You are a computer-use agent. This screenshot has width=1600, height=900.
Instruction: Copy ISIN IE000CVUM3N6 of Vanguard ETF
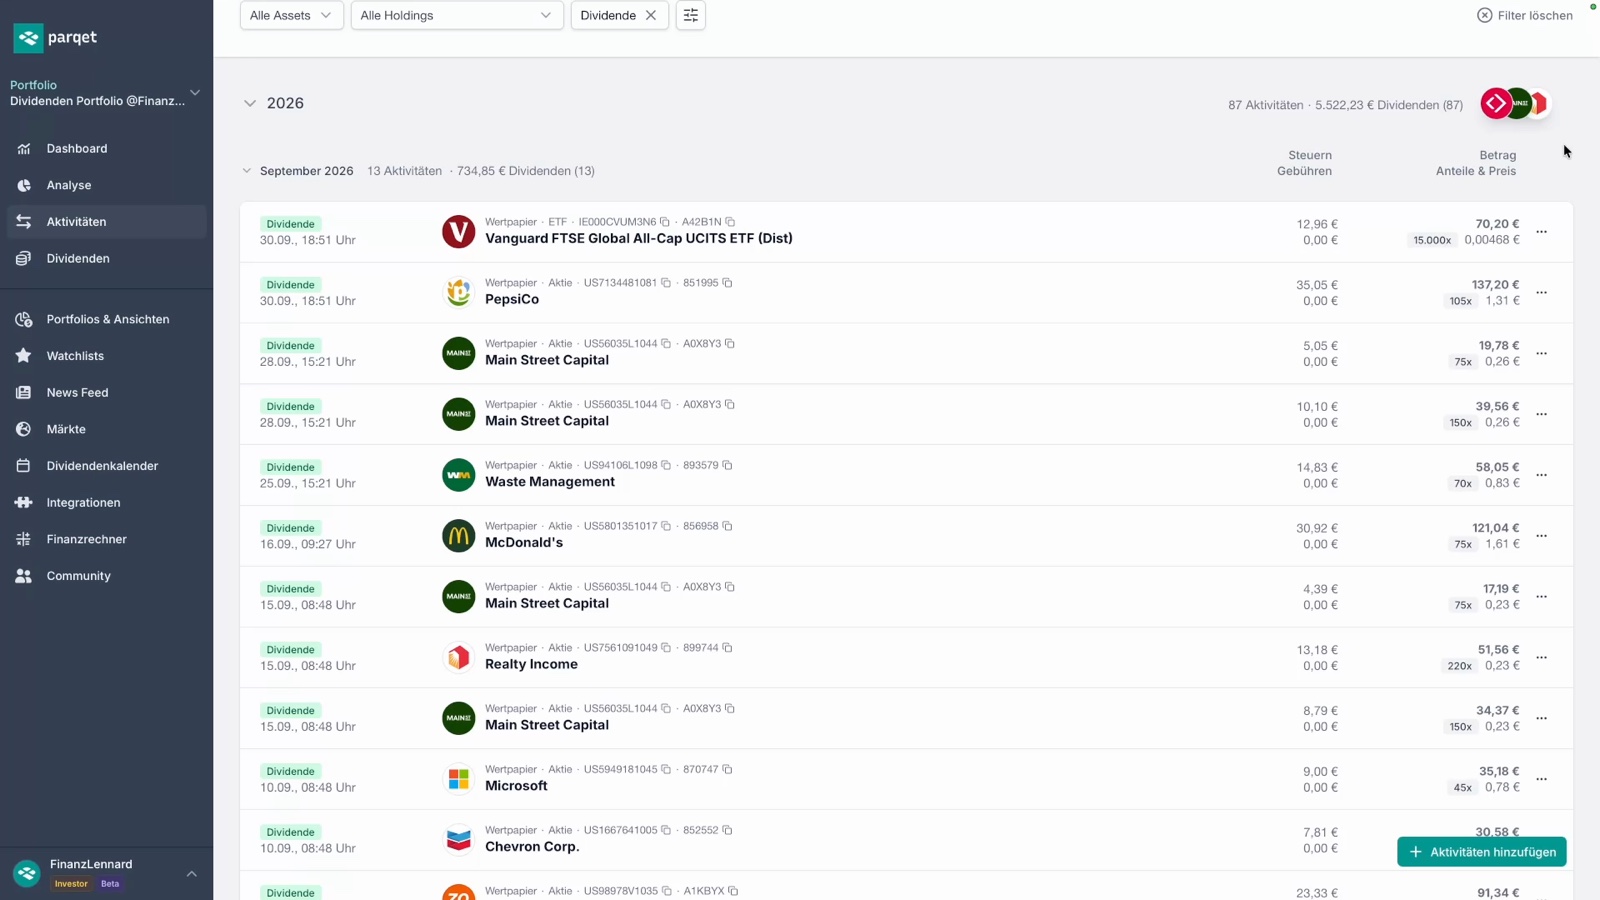click(x=665, y=222)
